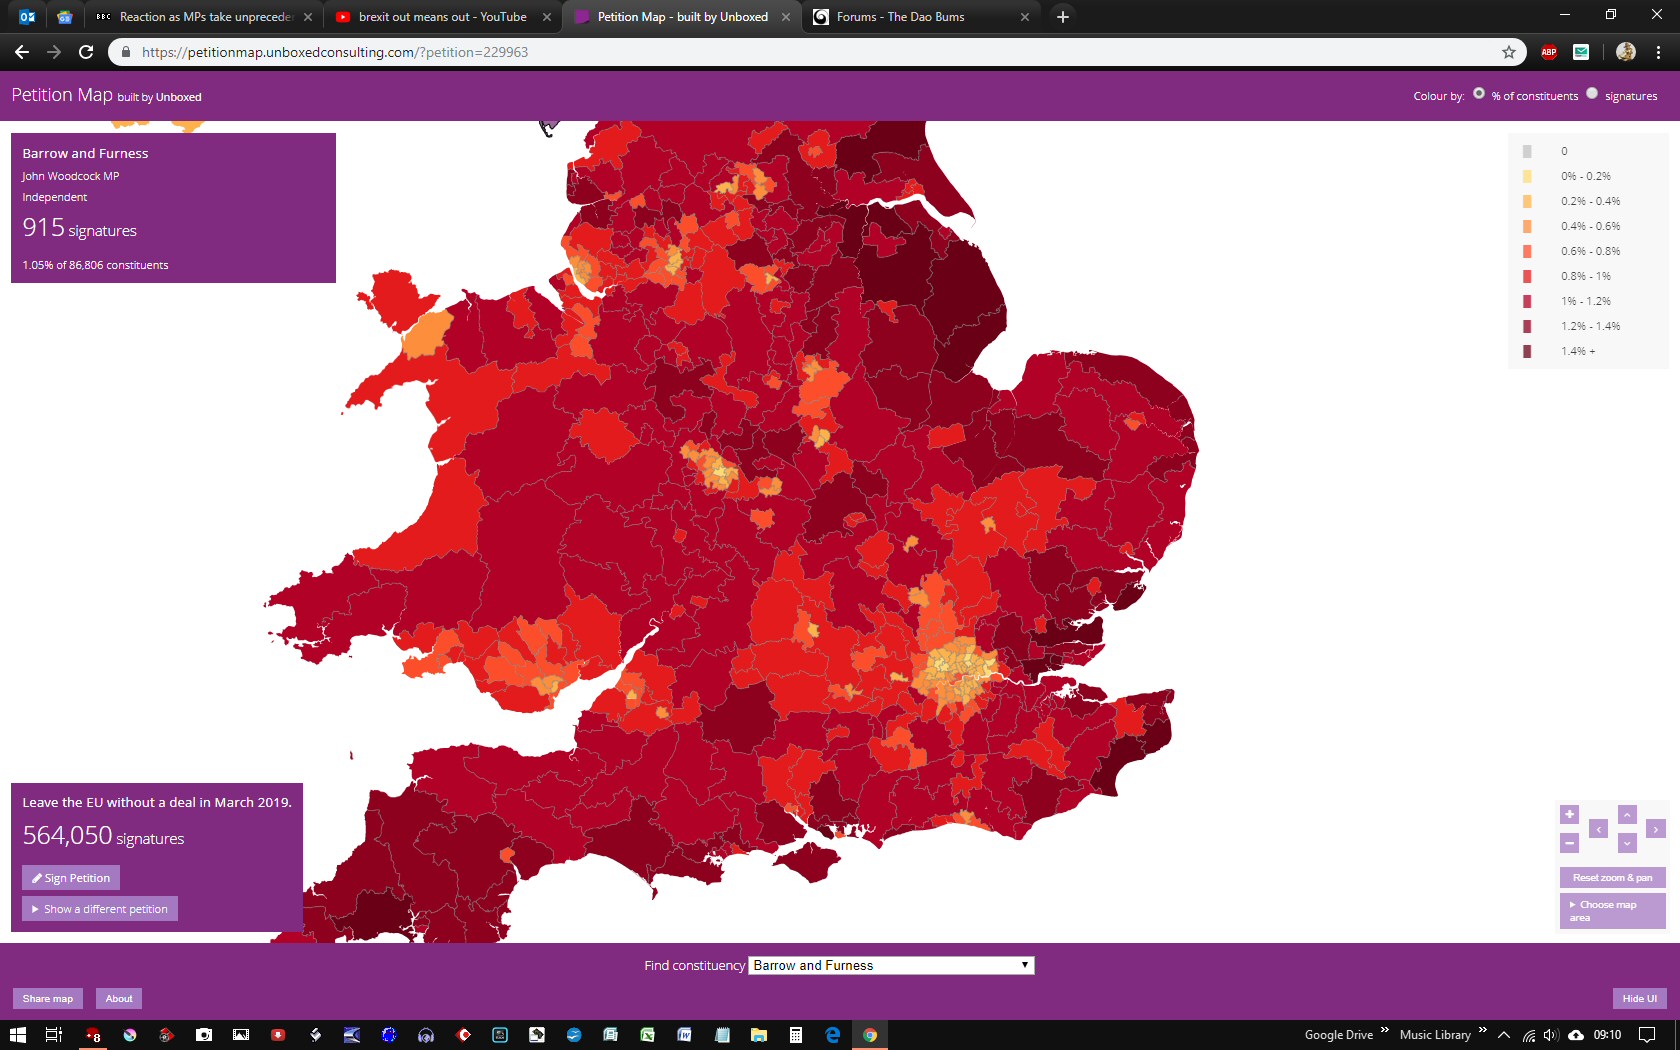Image resolution: width=1680 pixels, height=1050 pixels.
Task: Select colour by % of constituents
Action: coord(1479,94)
